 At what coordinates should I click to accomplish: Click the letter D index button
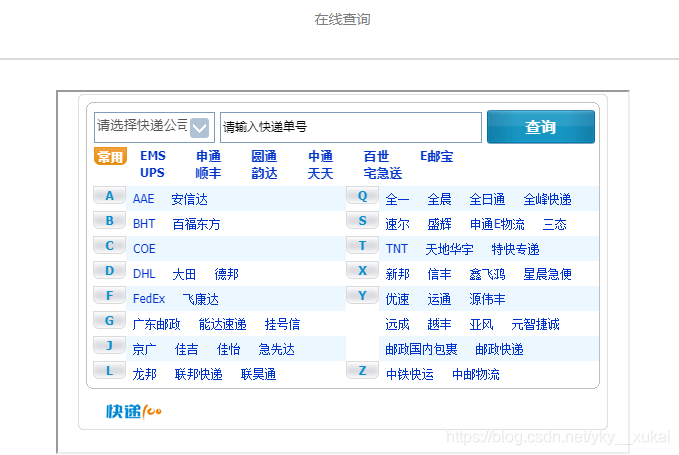(110, 271)
